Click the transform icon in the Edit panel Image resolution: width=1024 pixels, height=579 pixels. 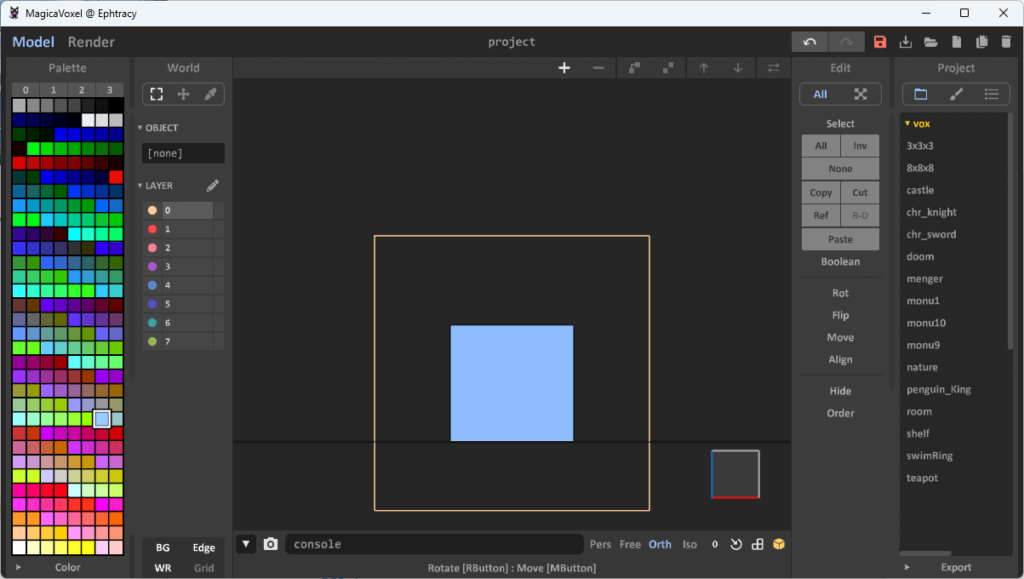pyautogui.click(x=861, y=94)
